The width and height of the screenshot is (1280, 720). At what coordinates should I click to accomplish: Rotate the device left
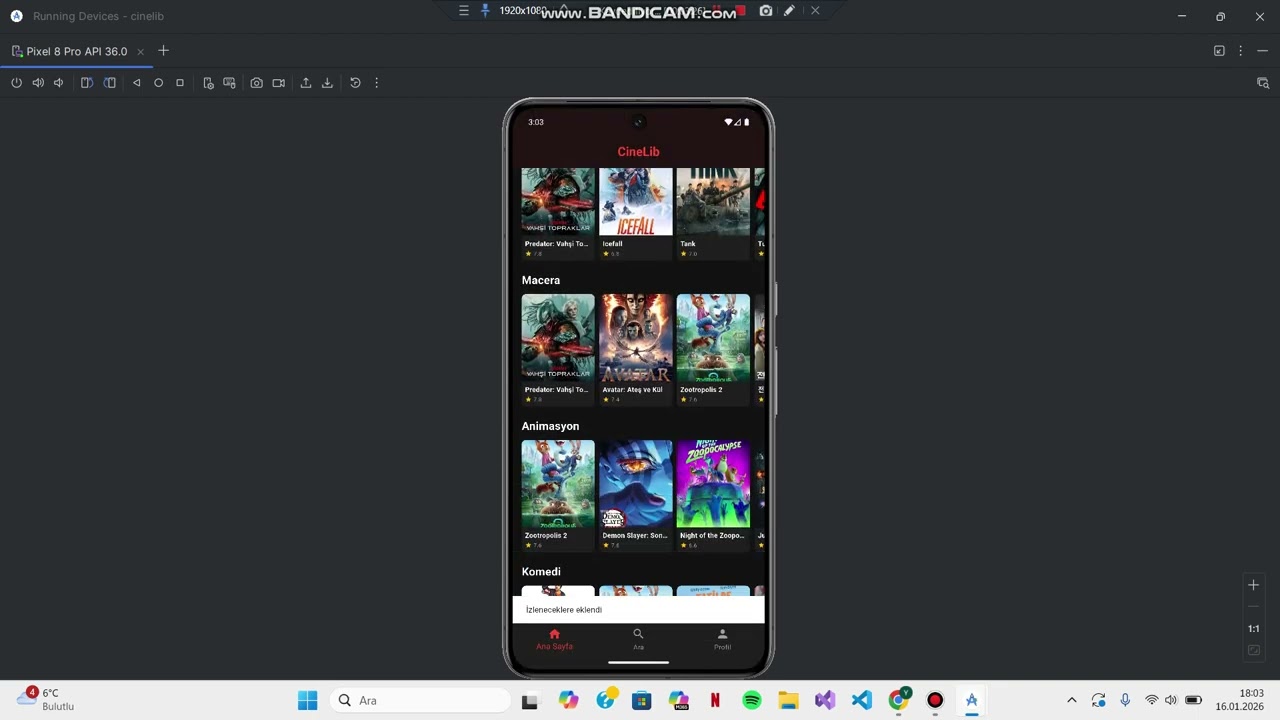point(87,83)
